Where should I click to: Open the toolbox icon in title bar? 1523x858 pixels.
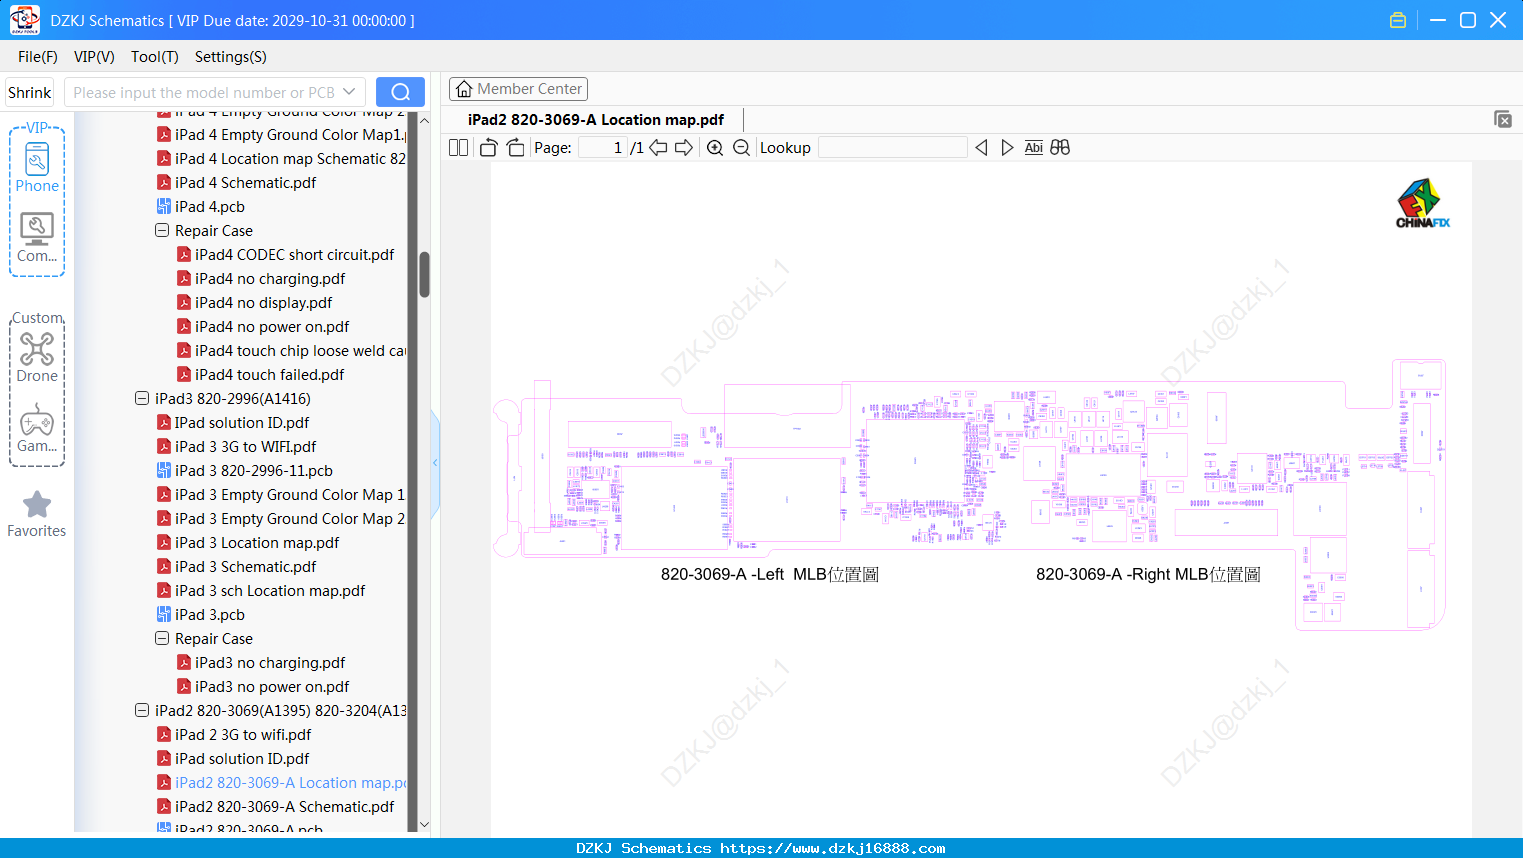tap(1398, 20)
